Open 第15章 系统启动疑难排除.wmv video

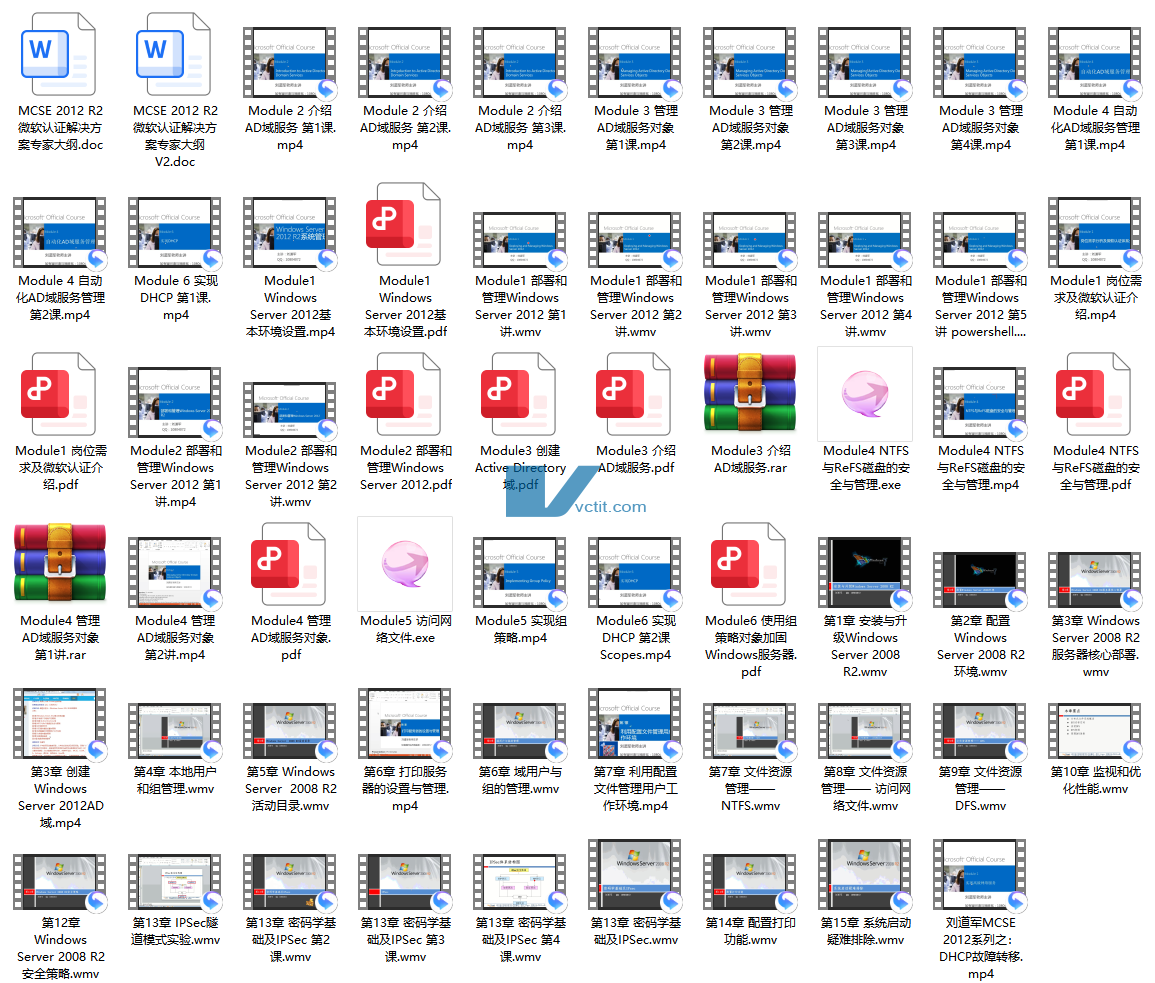click(865, 875)
